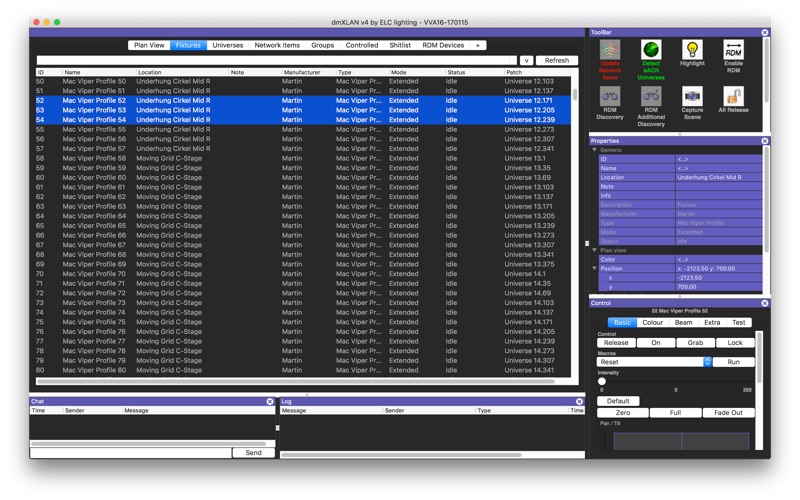The height and width of the screenshot is (500, 800).
Task: Click the Pan / Tilt control pad
Action: (681, 441)
